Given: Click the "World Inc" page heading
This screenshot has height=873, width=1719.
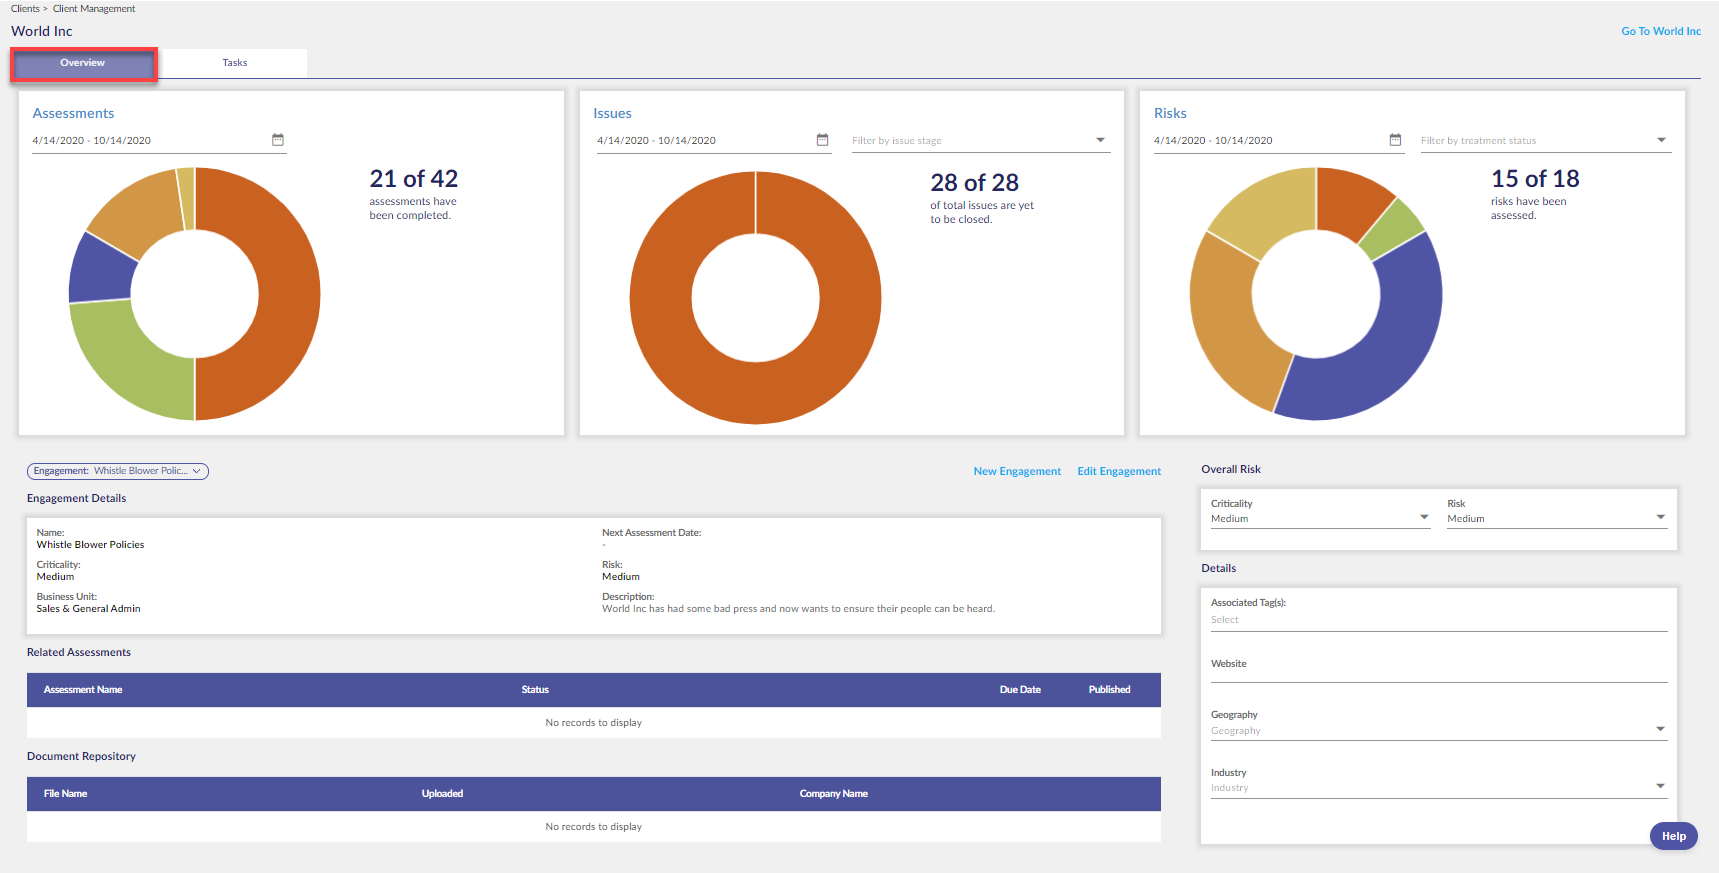Looking at the screenshot, I should (42, 31).
